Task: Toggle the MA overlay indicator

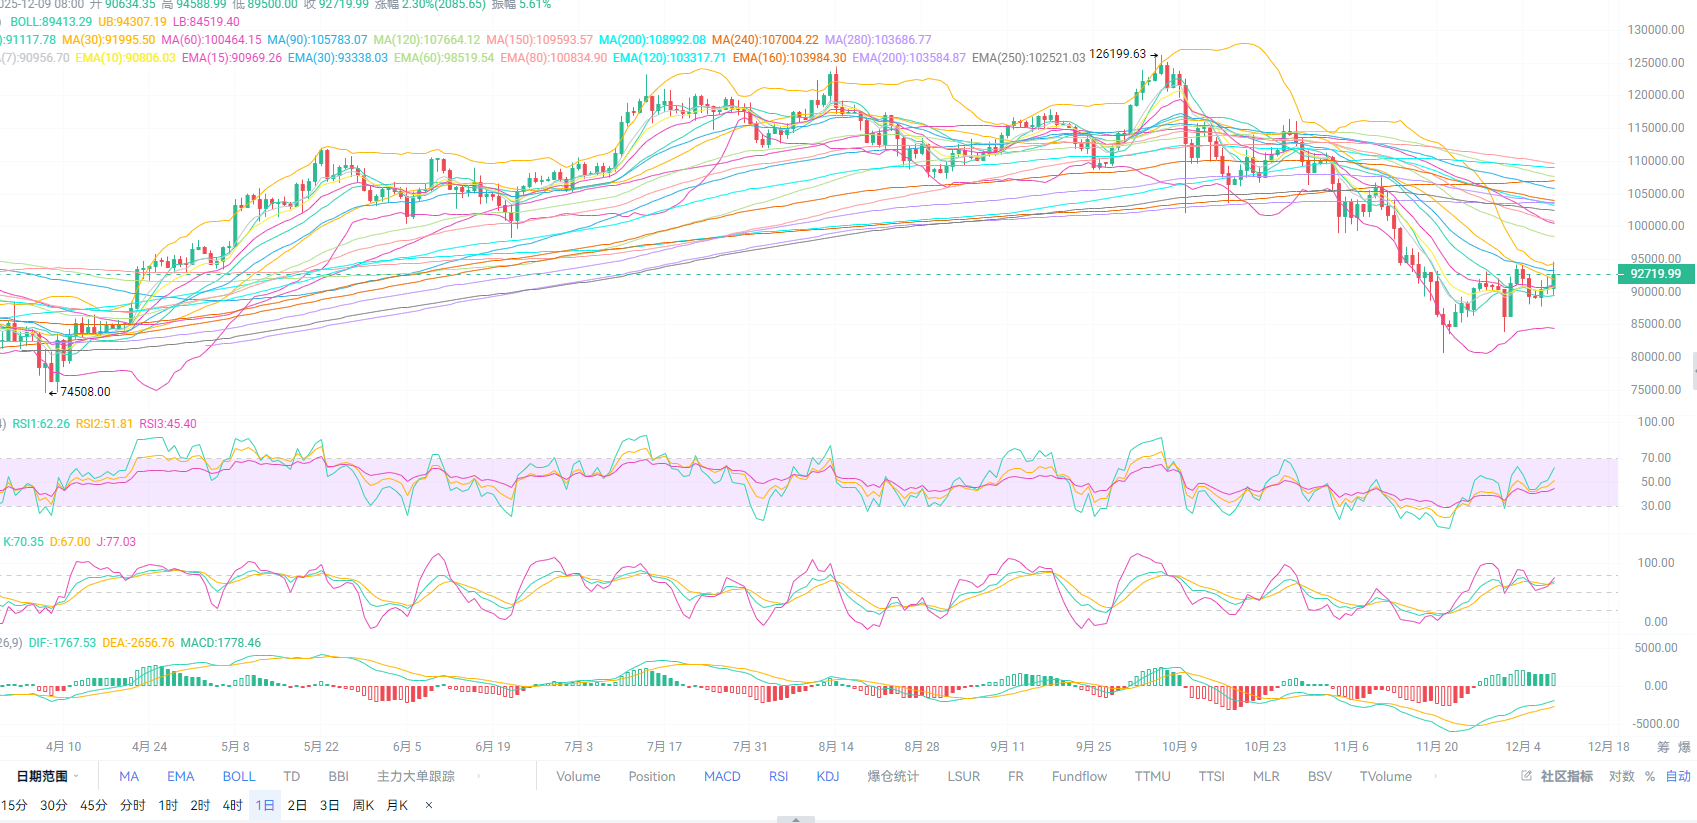Action: click(129, 776)
